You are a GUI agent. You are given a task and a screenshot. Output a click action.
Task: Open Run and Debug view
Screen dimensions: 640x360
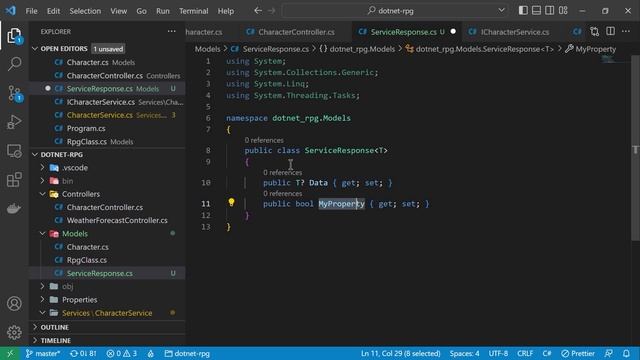point(14,122)
